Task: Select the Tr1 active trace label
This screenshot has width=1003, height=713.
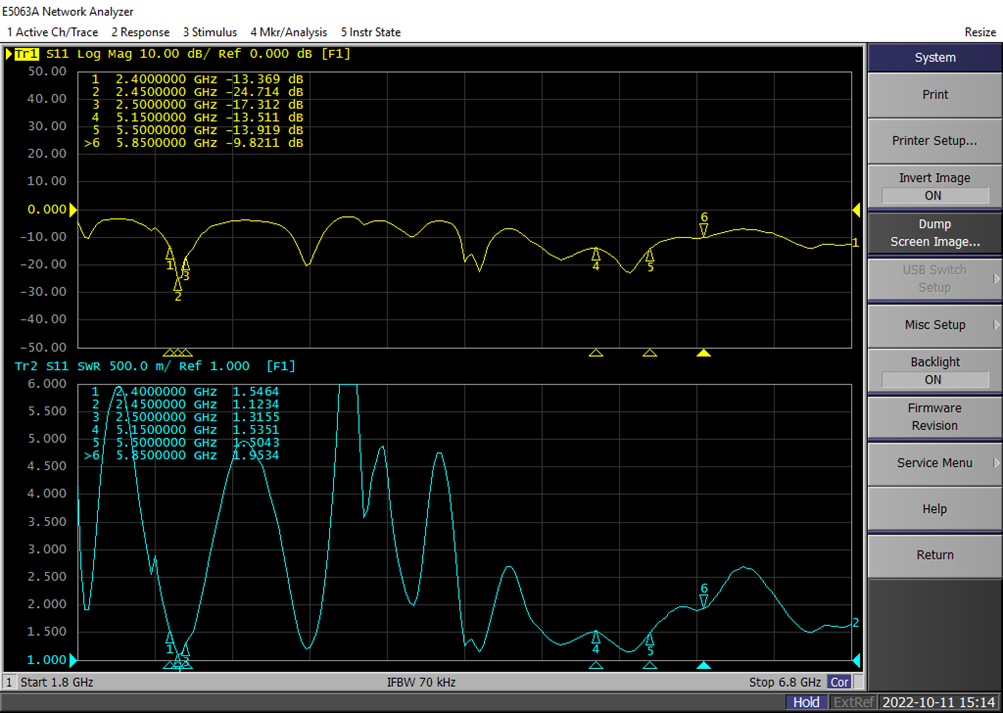Action: pyautogui.click(x=26, y=54)
